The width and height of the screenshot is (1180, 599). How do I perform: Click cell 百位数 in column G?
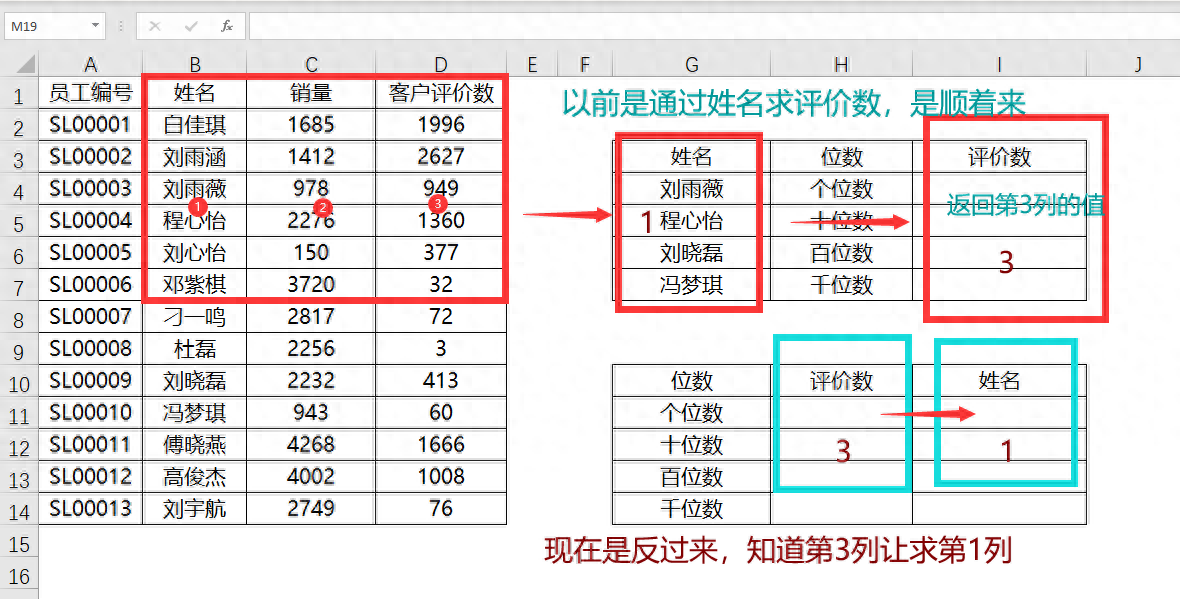[692, 476]
